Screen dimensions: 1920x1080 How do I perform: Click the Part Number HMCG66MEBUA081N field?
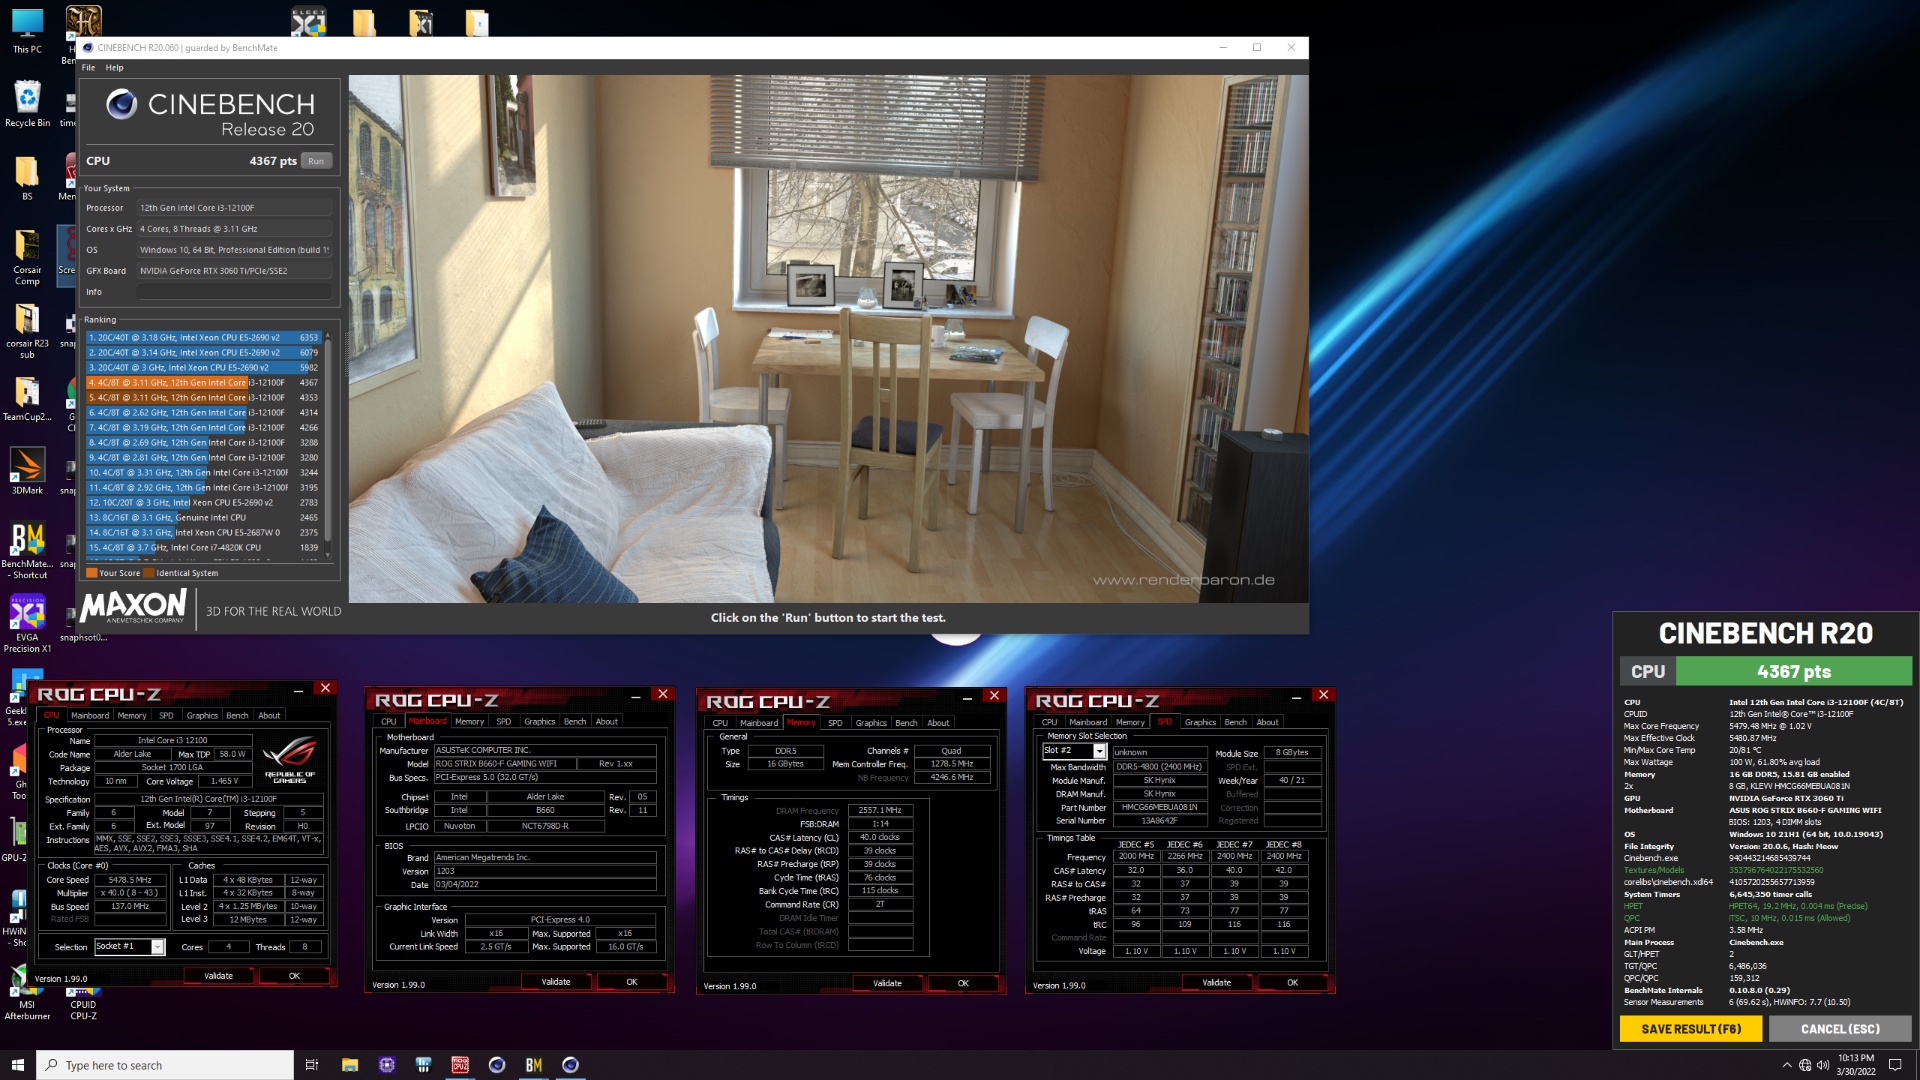[1159, 807]
